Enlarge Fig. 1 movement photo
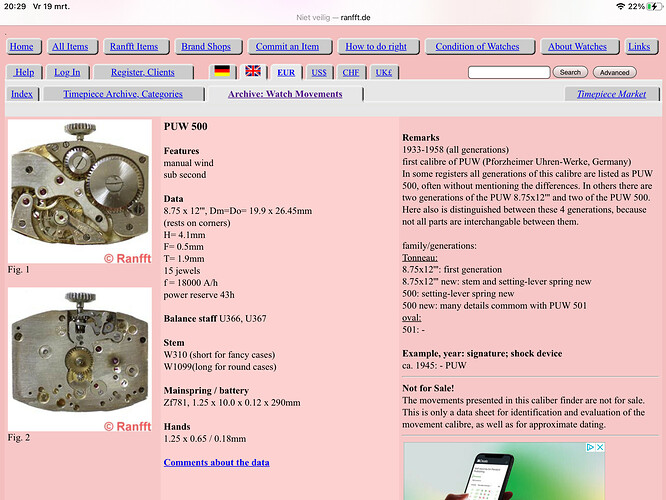666x500 pixels. 80,191
